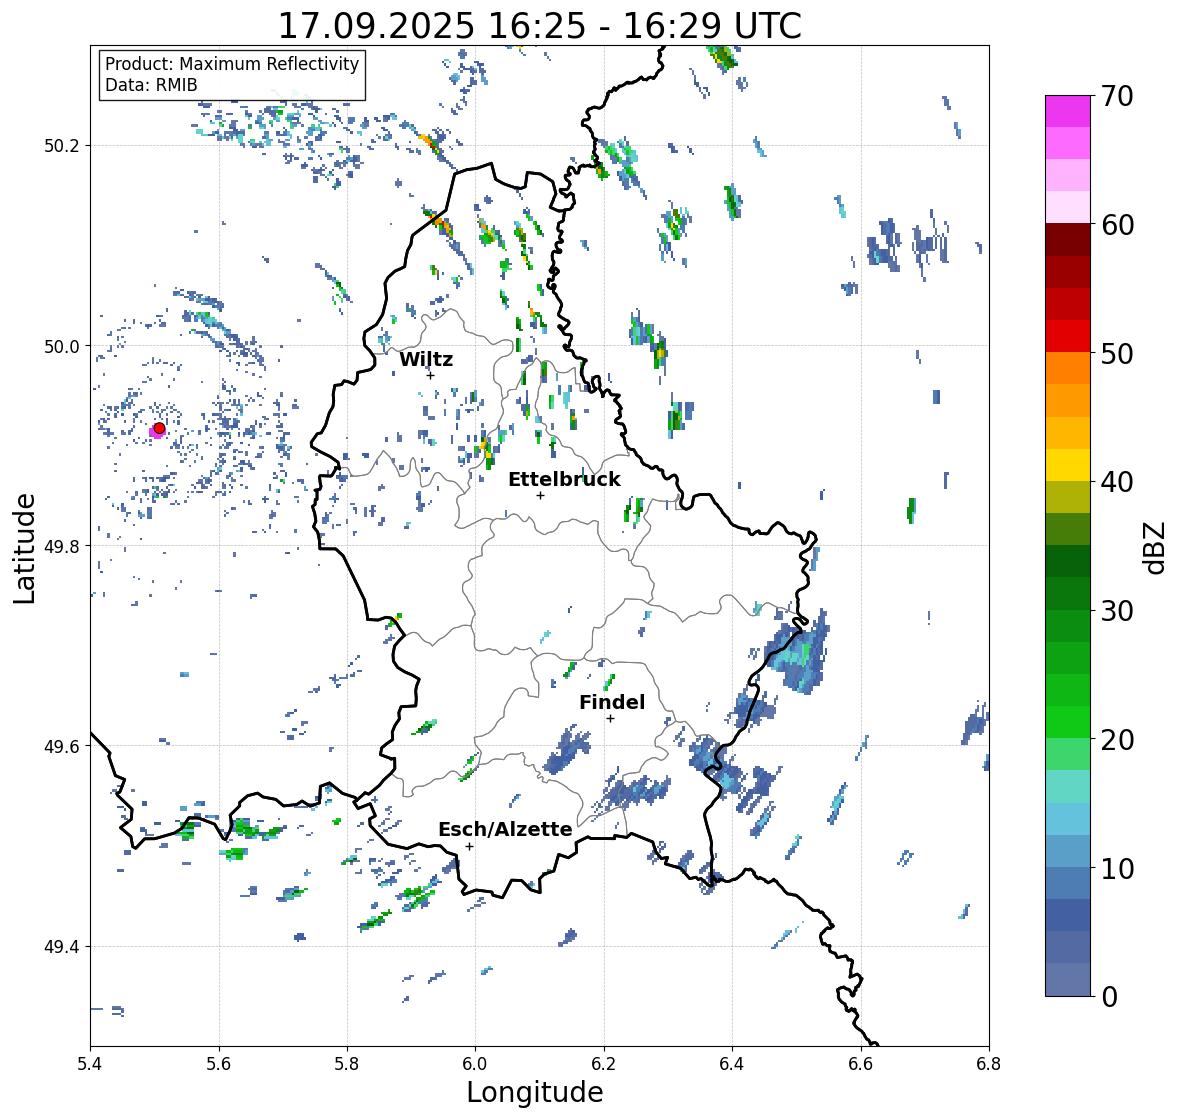Pick the magenta swatch at colorbar top
This screenshot has width=1179, height=1117.
coord(1068,111)
